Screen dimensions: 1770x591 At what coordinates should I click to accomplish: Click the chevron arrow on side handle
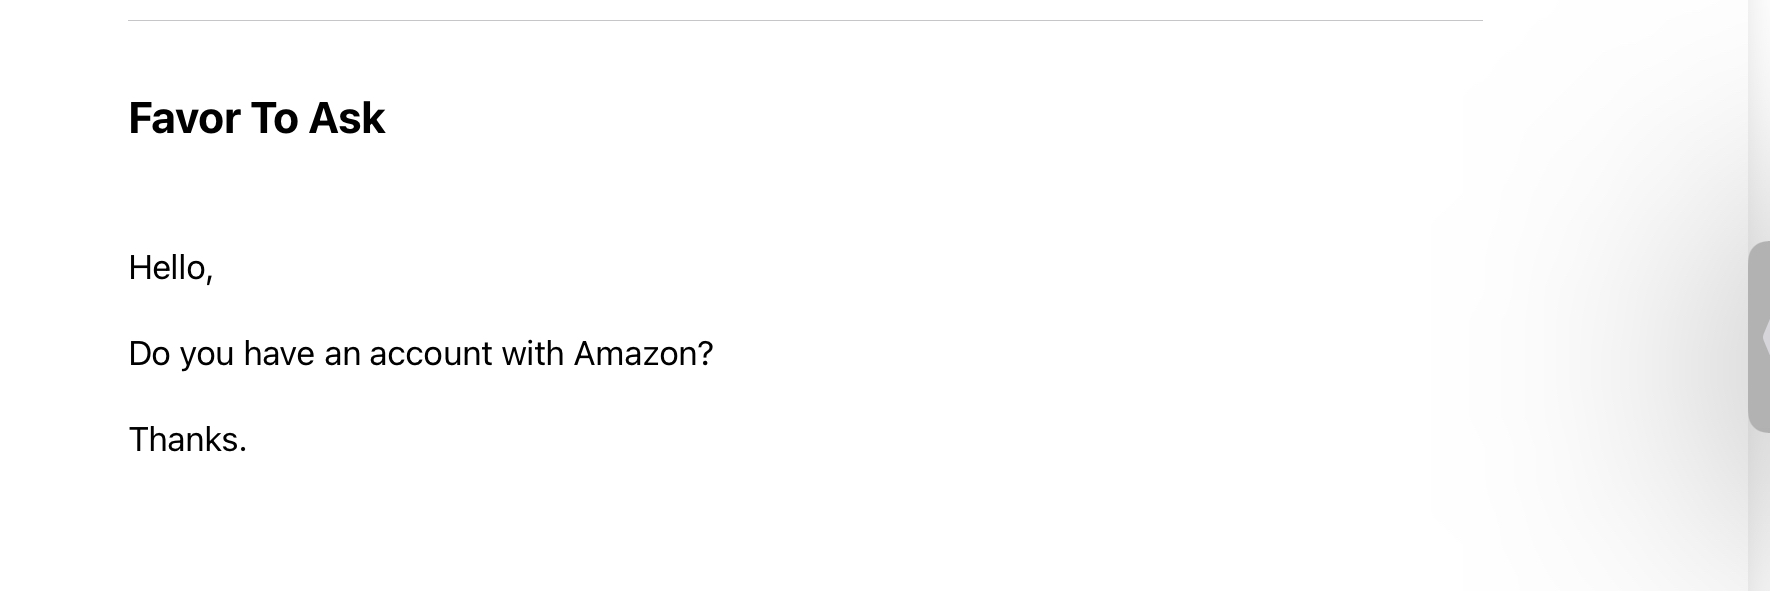point(1766,337)
